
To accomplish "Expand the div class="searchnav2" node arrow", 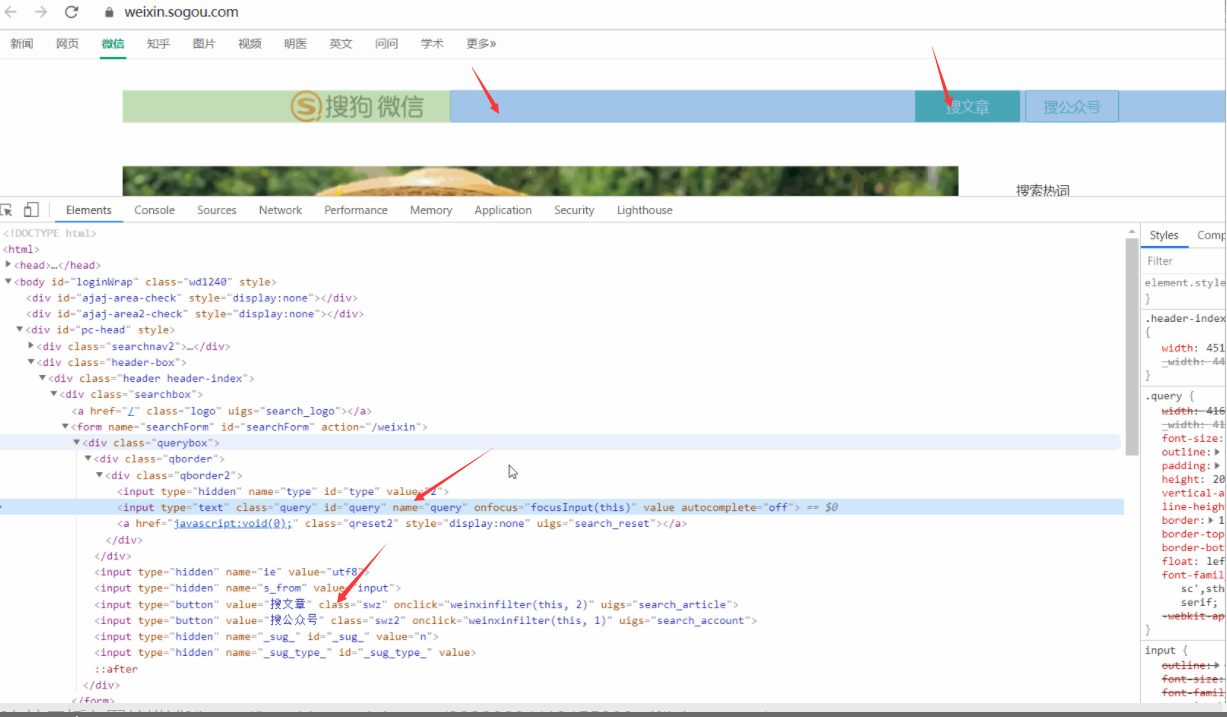I will pos(32,346).
